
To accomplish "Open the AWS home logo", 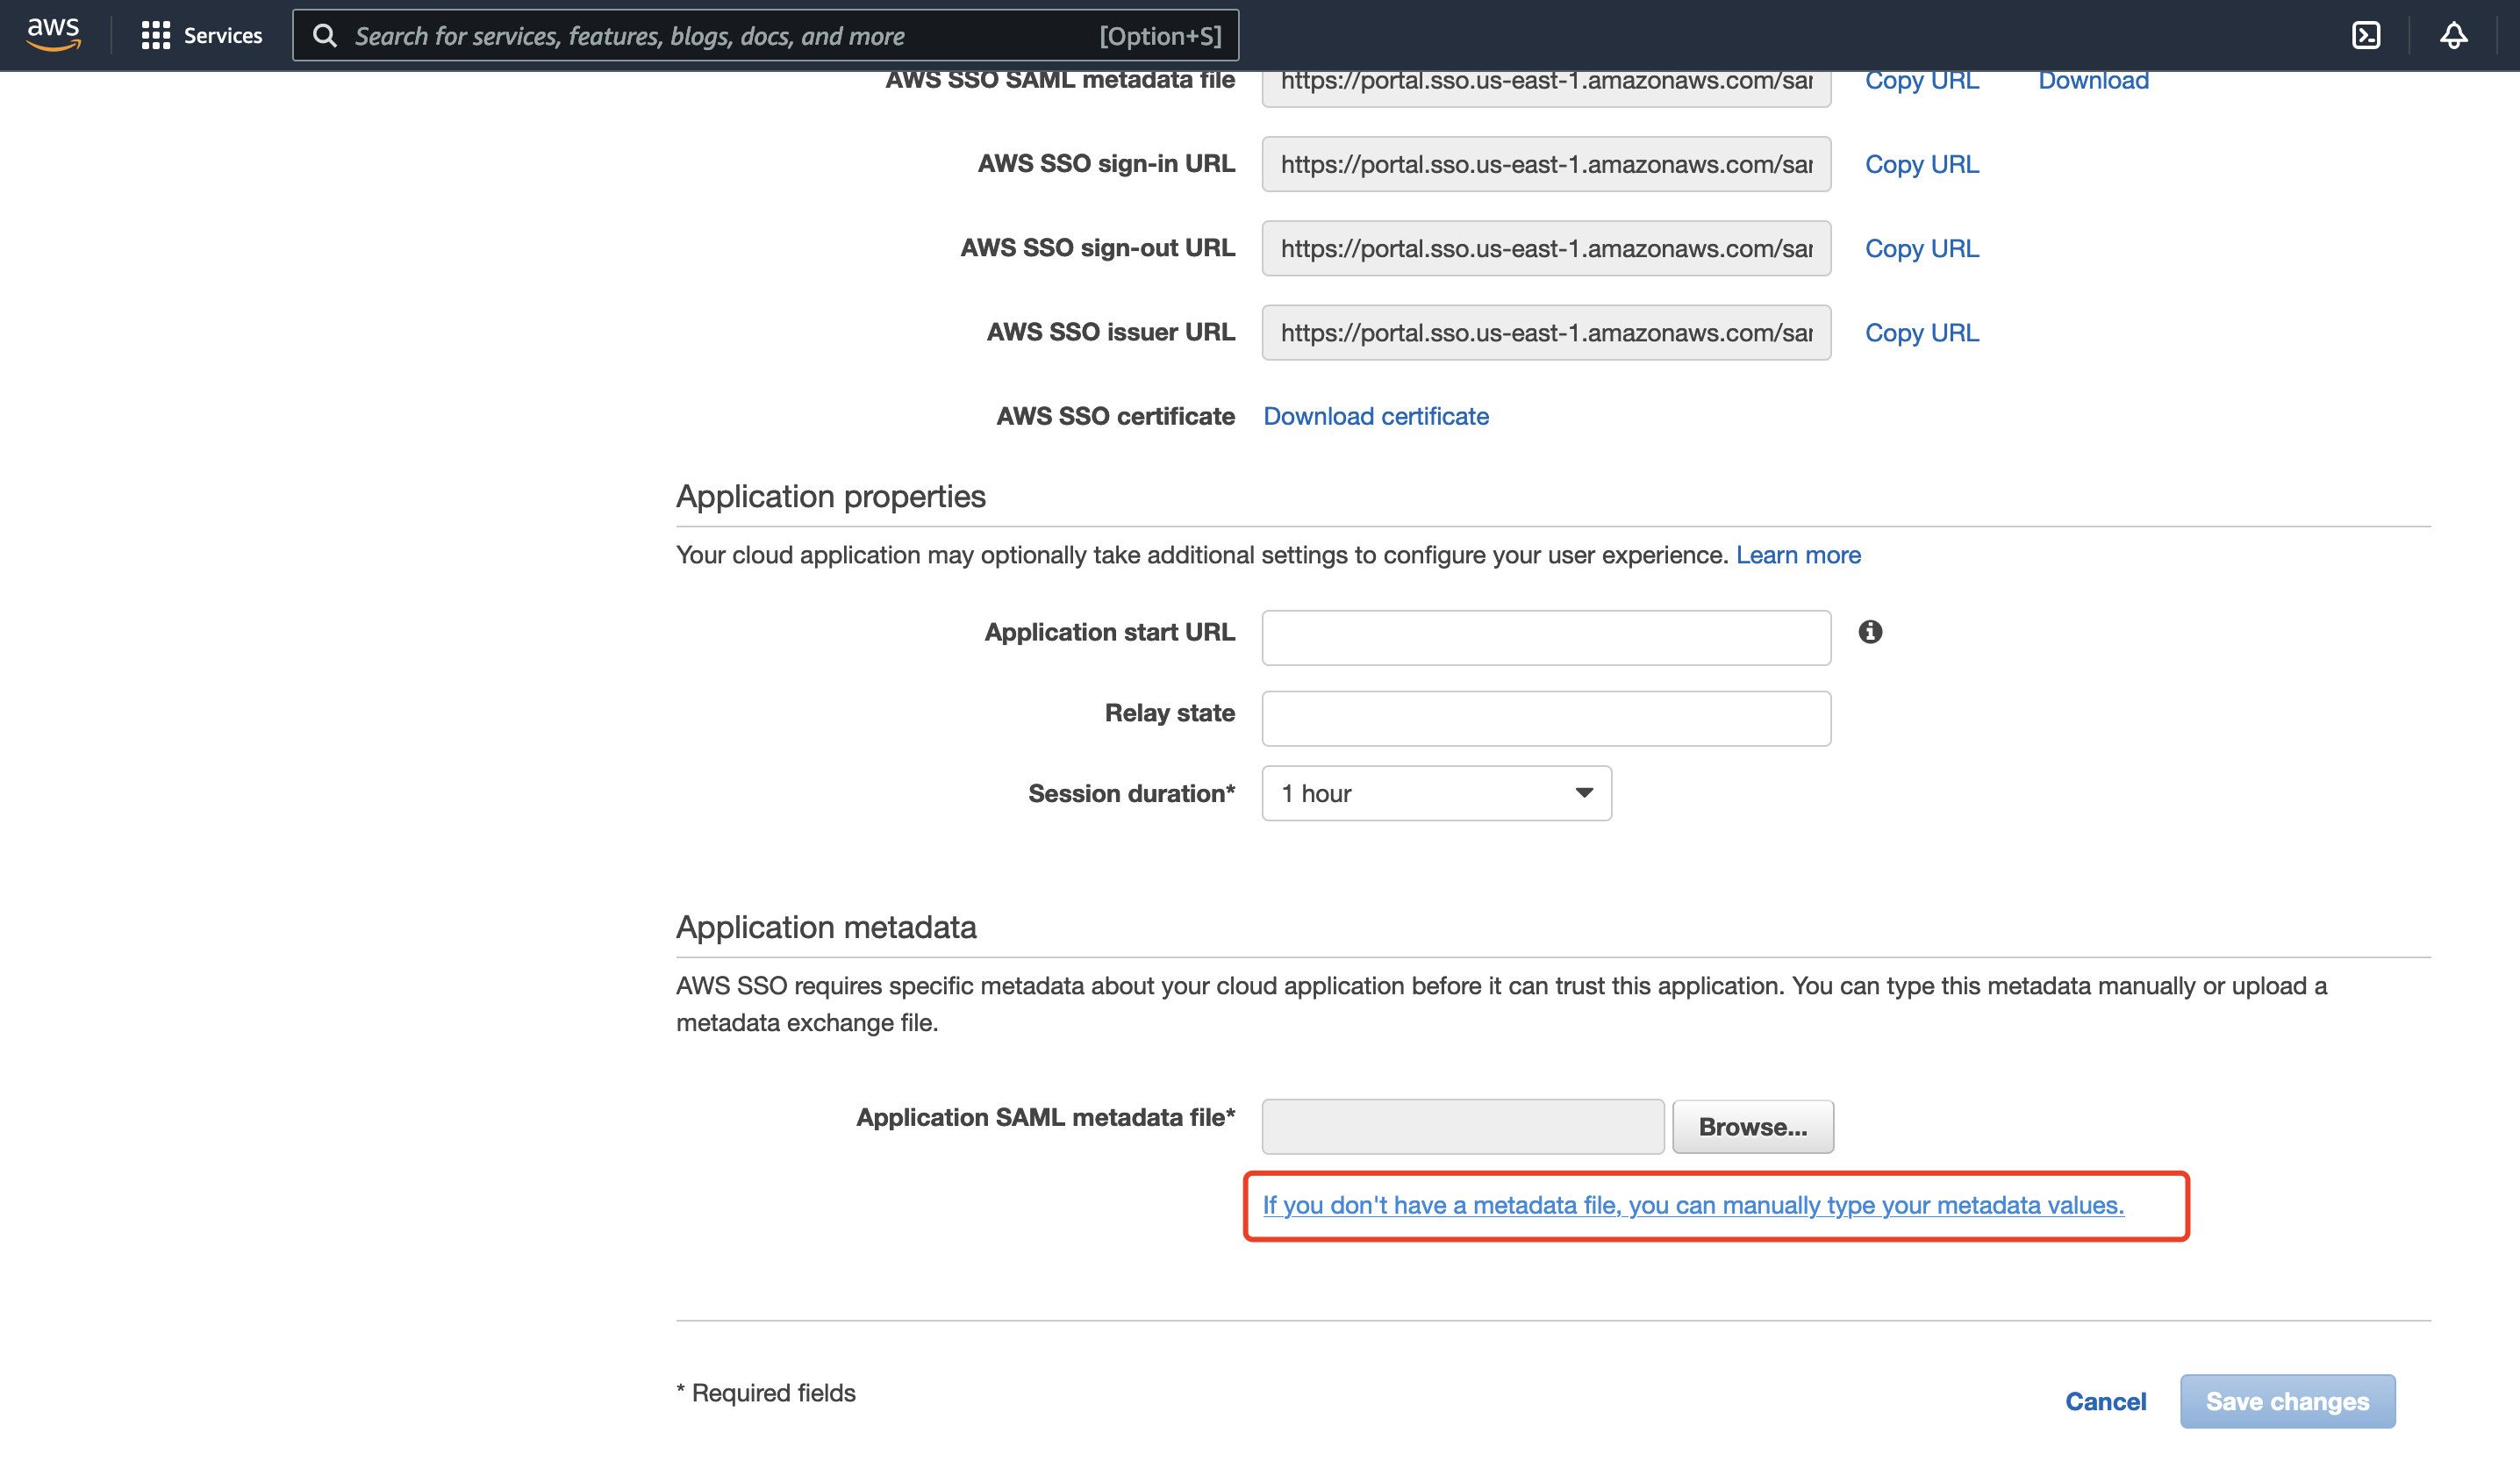I will 54,35.
